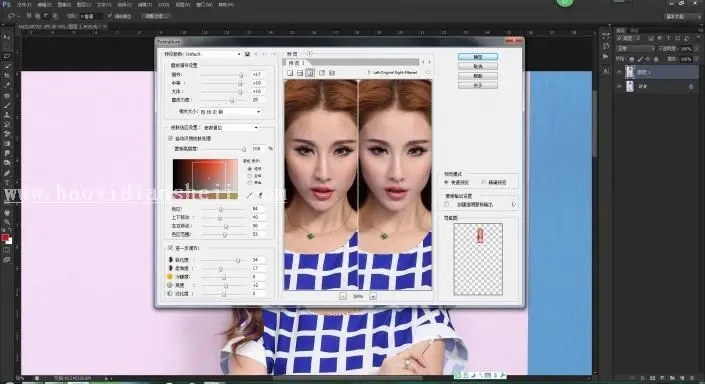Click the 关于 (About) button in Portraiture
Image resolution: width=705 pixels, height=384 pixels.
tap(477, 85)
